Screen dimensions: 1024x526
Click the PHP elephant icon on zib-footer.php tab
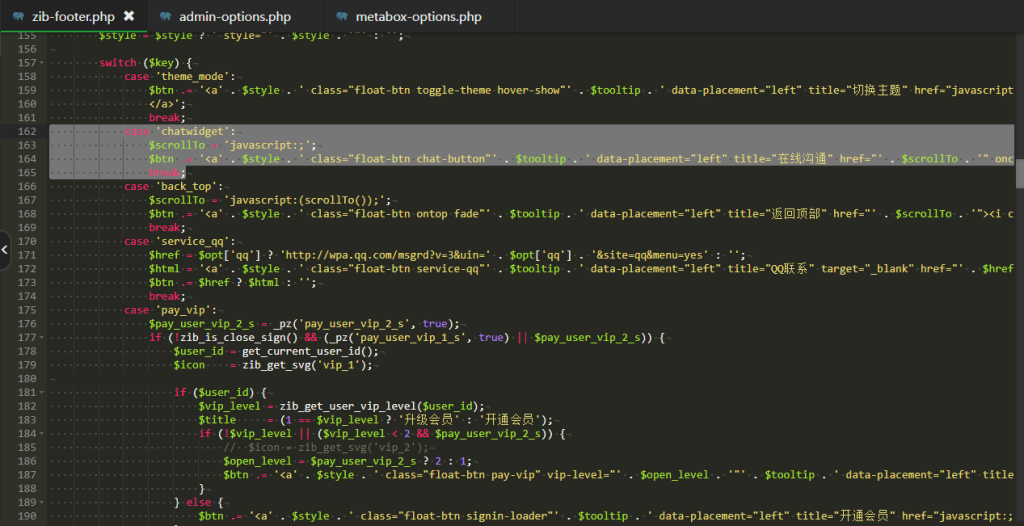pyautogui.click(x=18, y=17)
